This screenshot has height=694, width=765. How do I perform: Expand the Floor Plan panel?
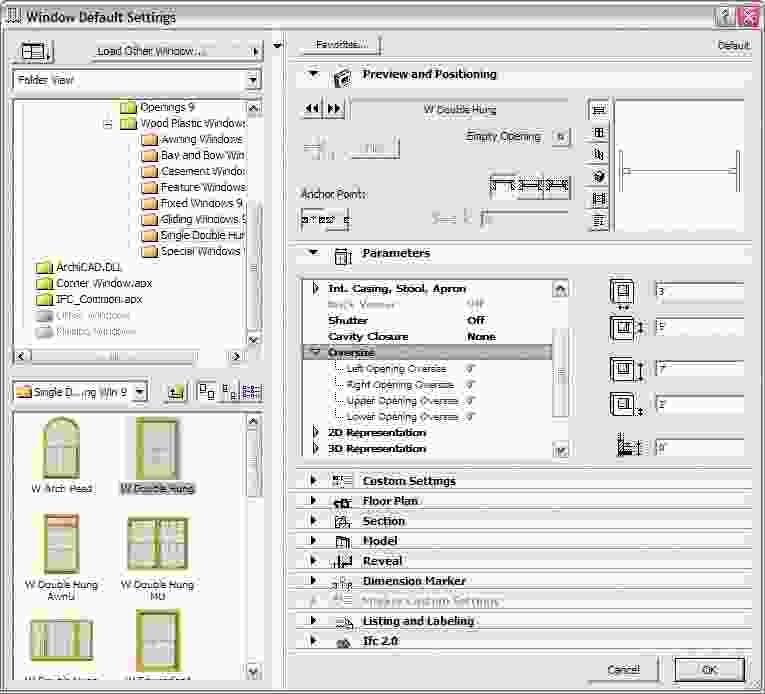[x=313, y=500]
